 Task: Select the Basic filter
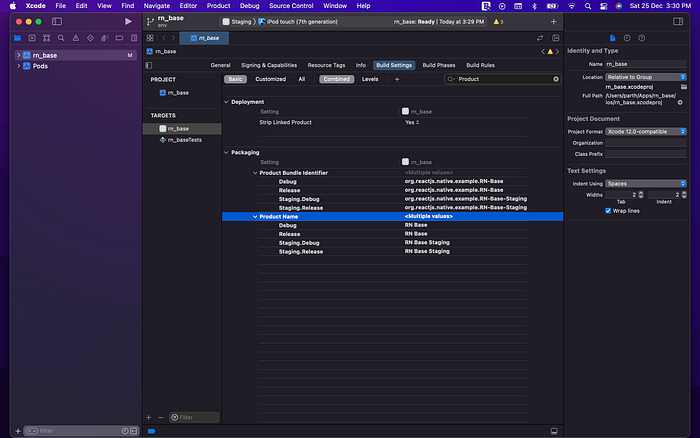[235, 79]
